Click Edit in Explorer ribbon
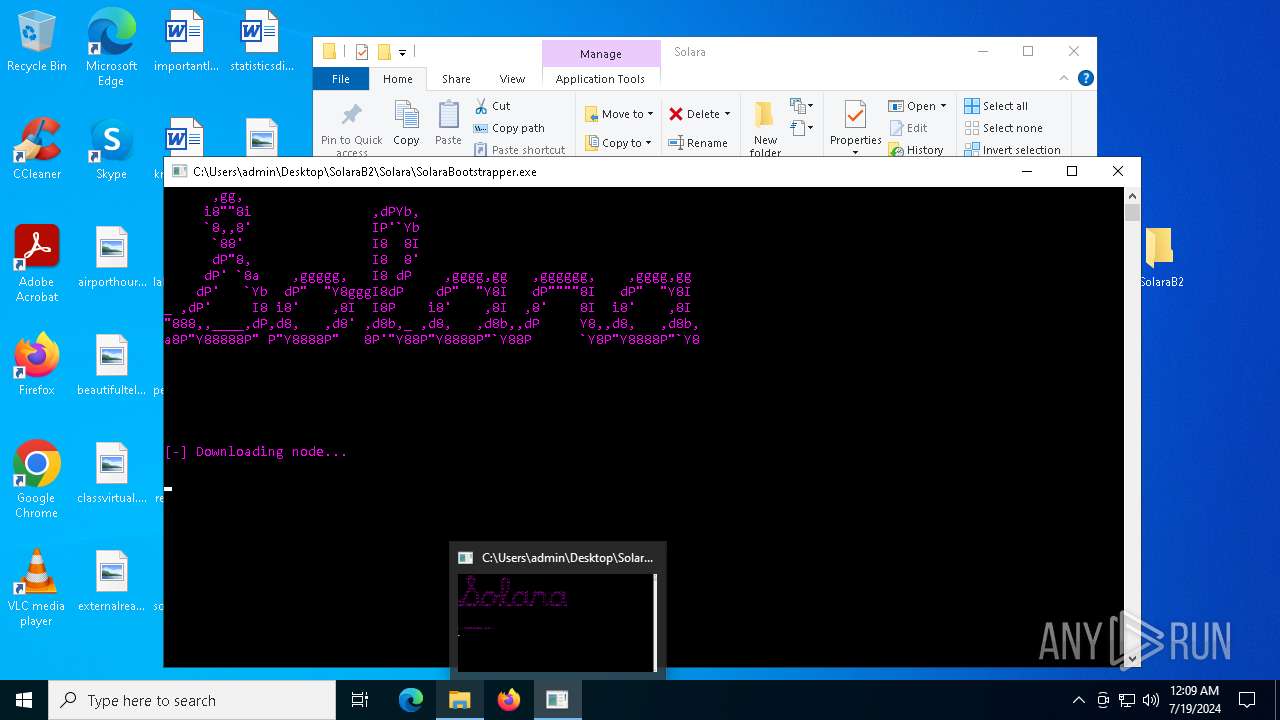 908,128
